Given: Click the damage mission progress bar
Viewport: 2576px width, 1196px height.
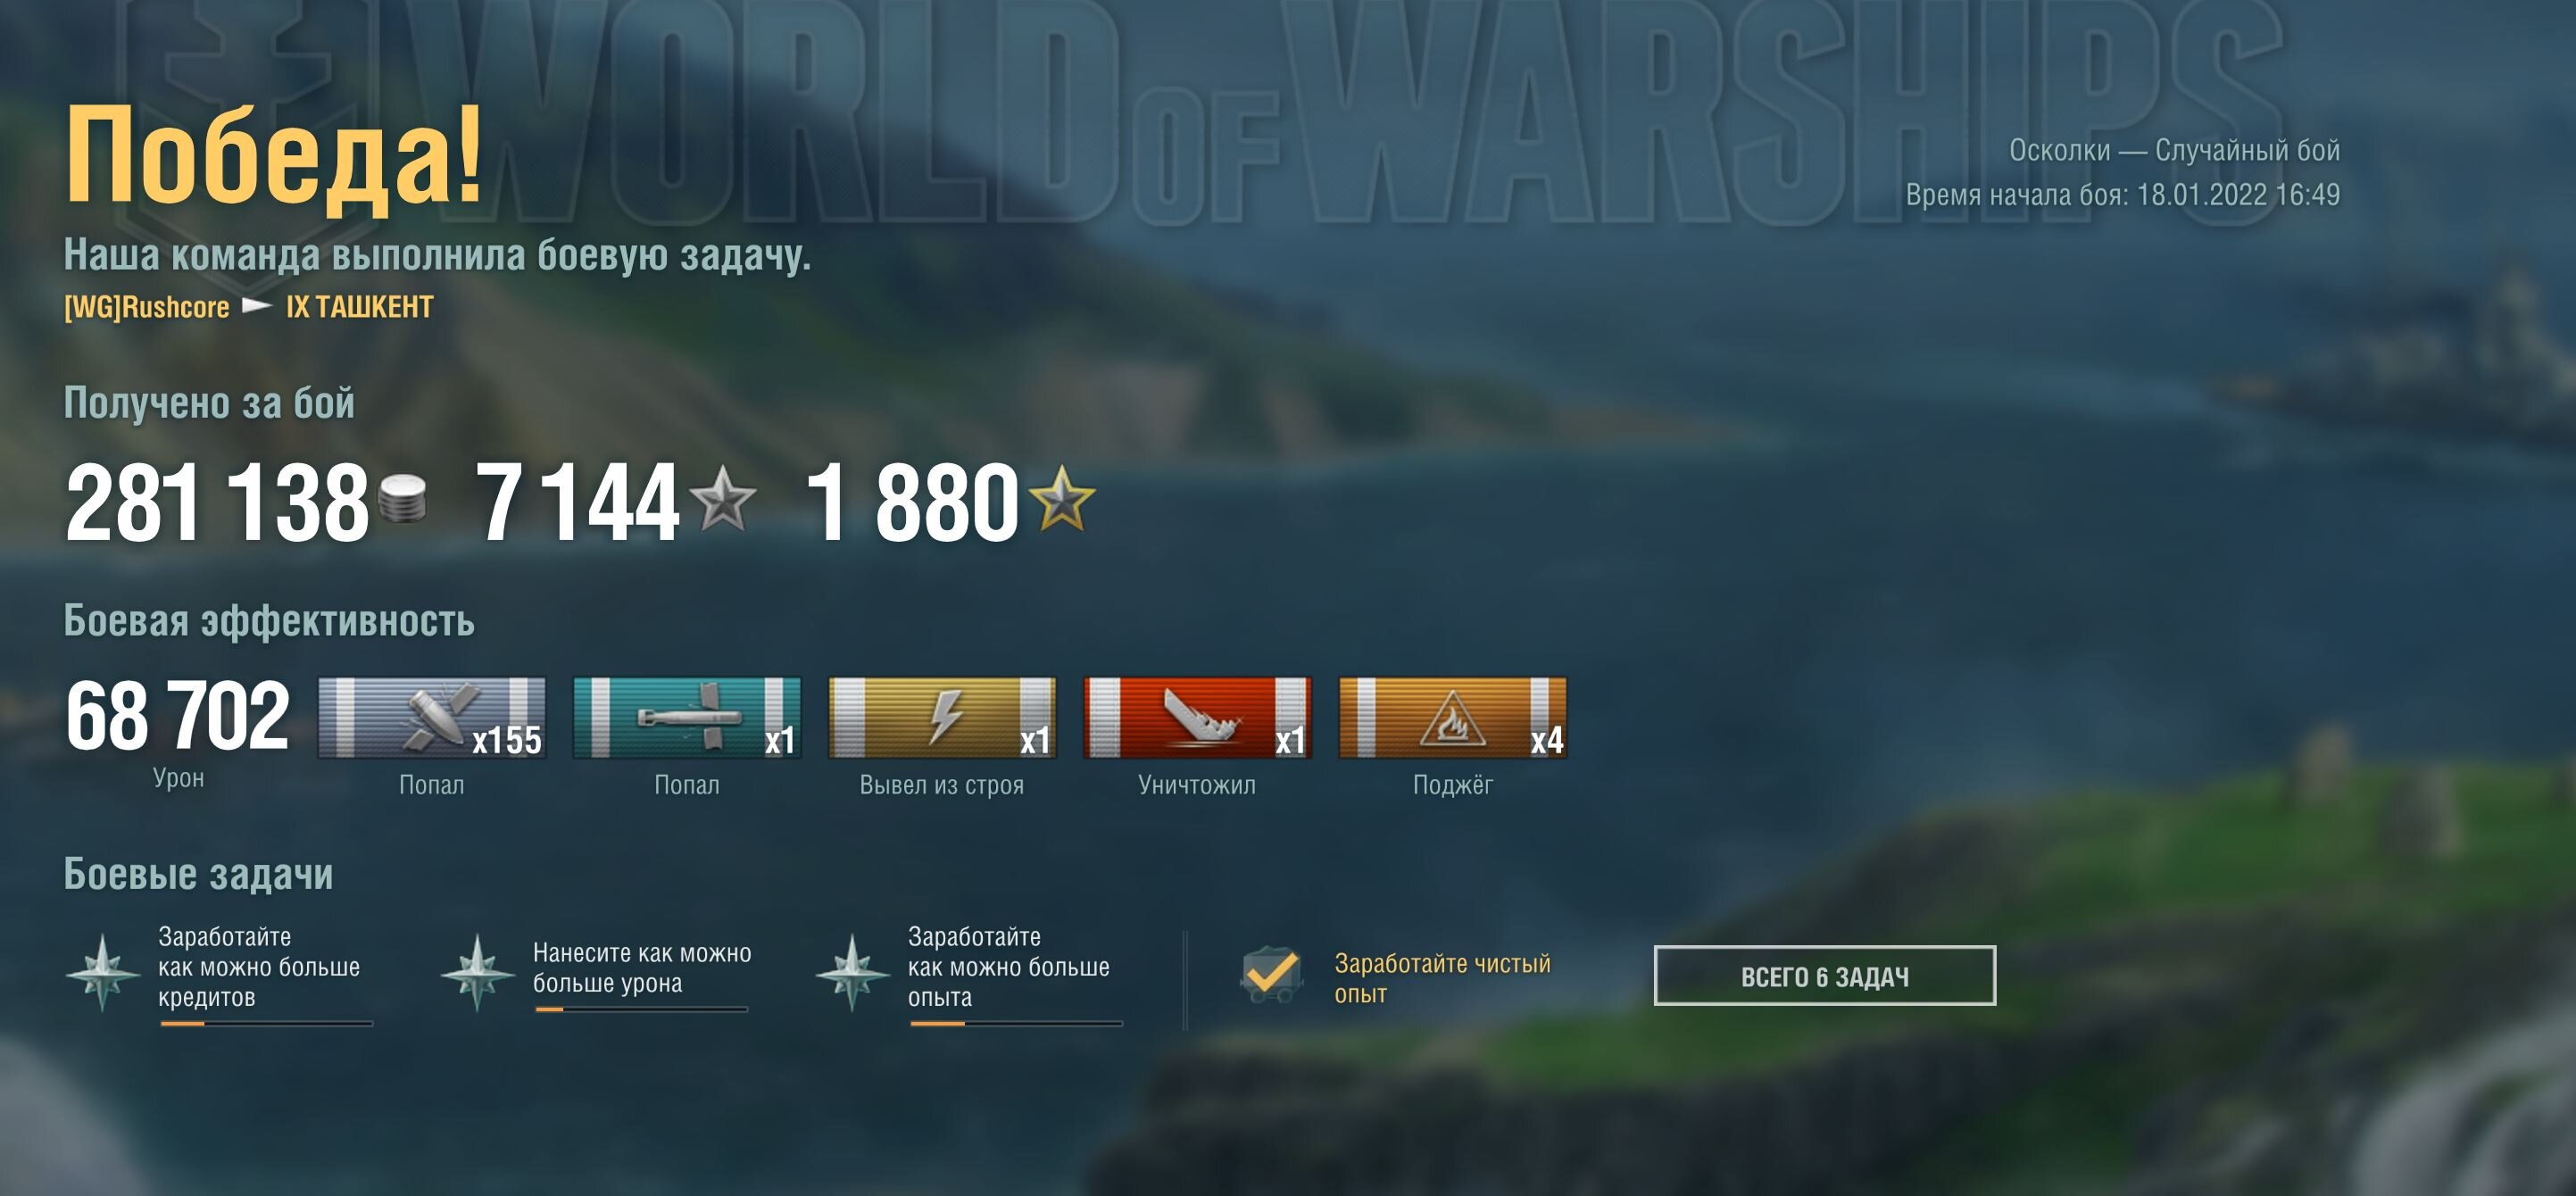Looking at the screenshot, I should point(641,1010).
